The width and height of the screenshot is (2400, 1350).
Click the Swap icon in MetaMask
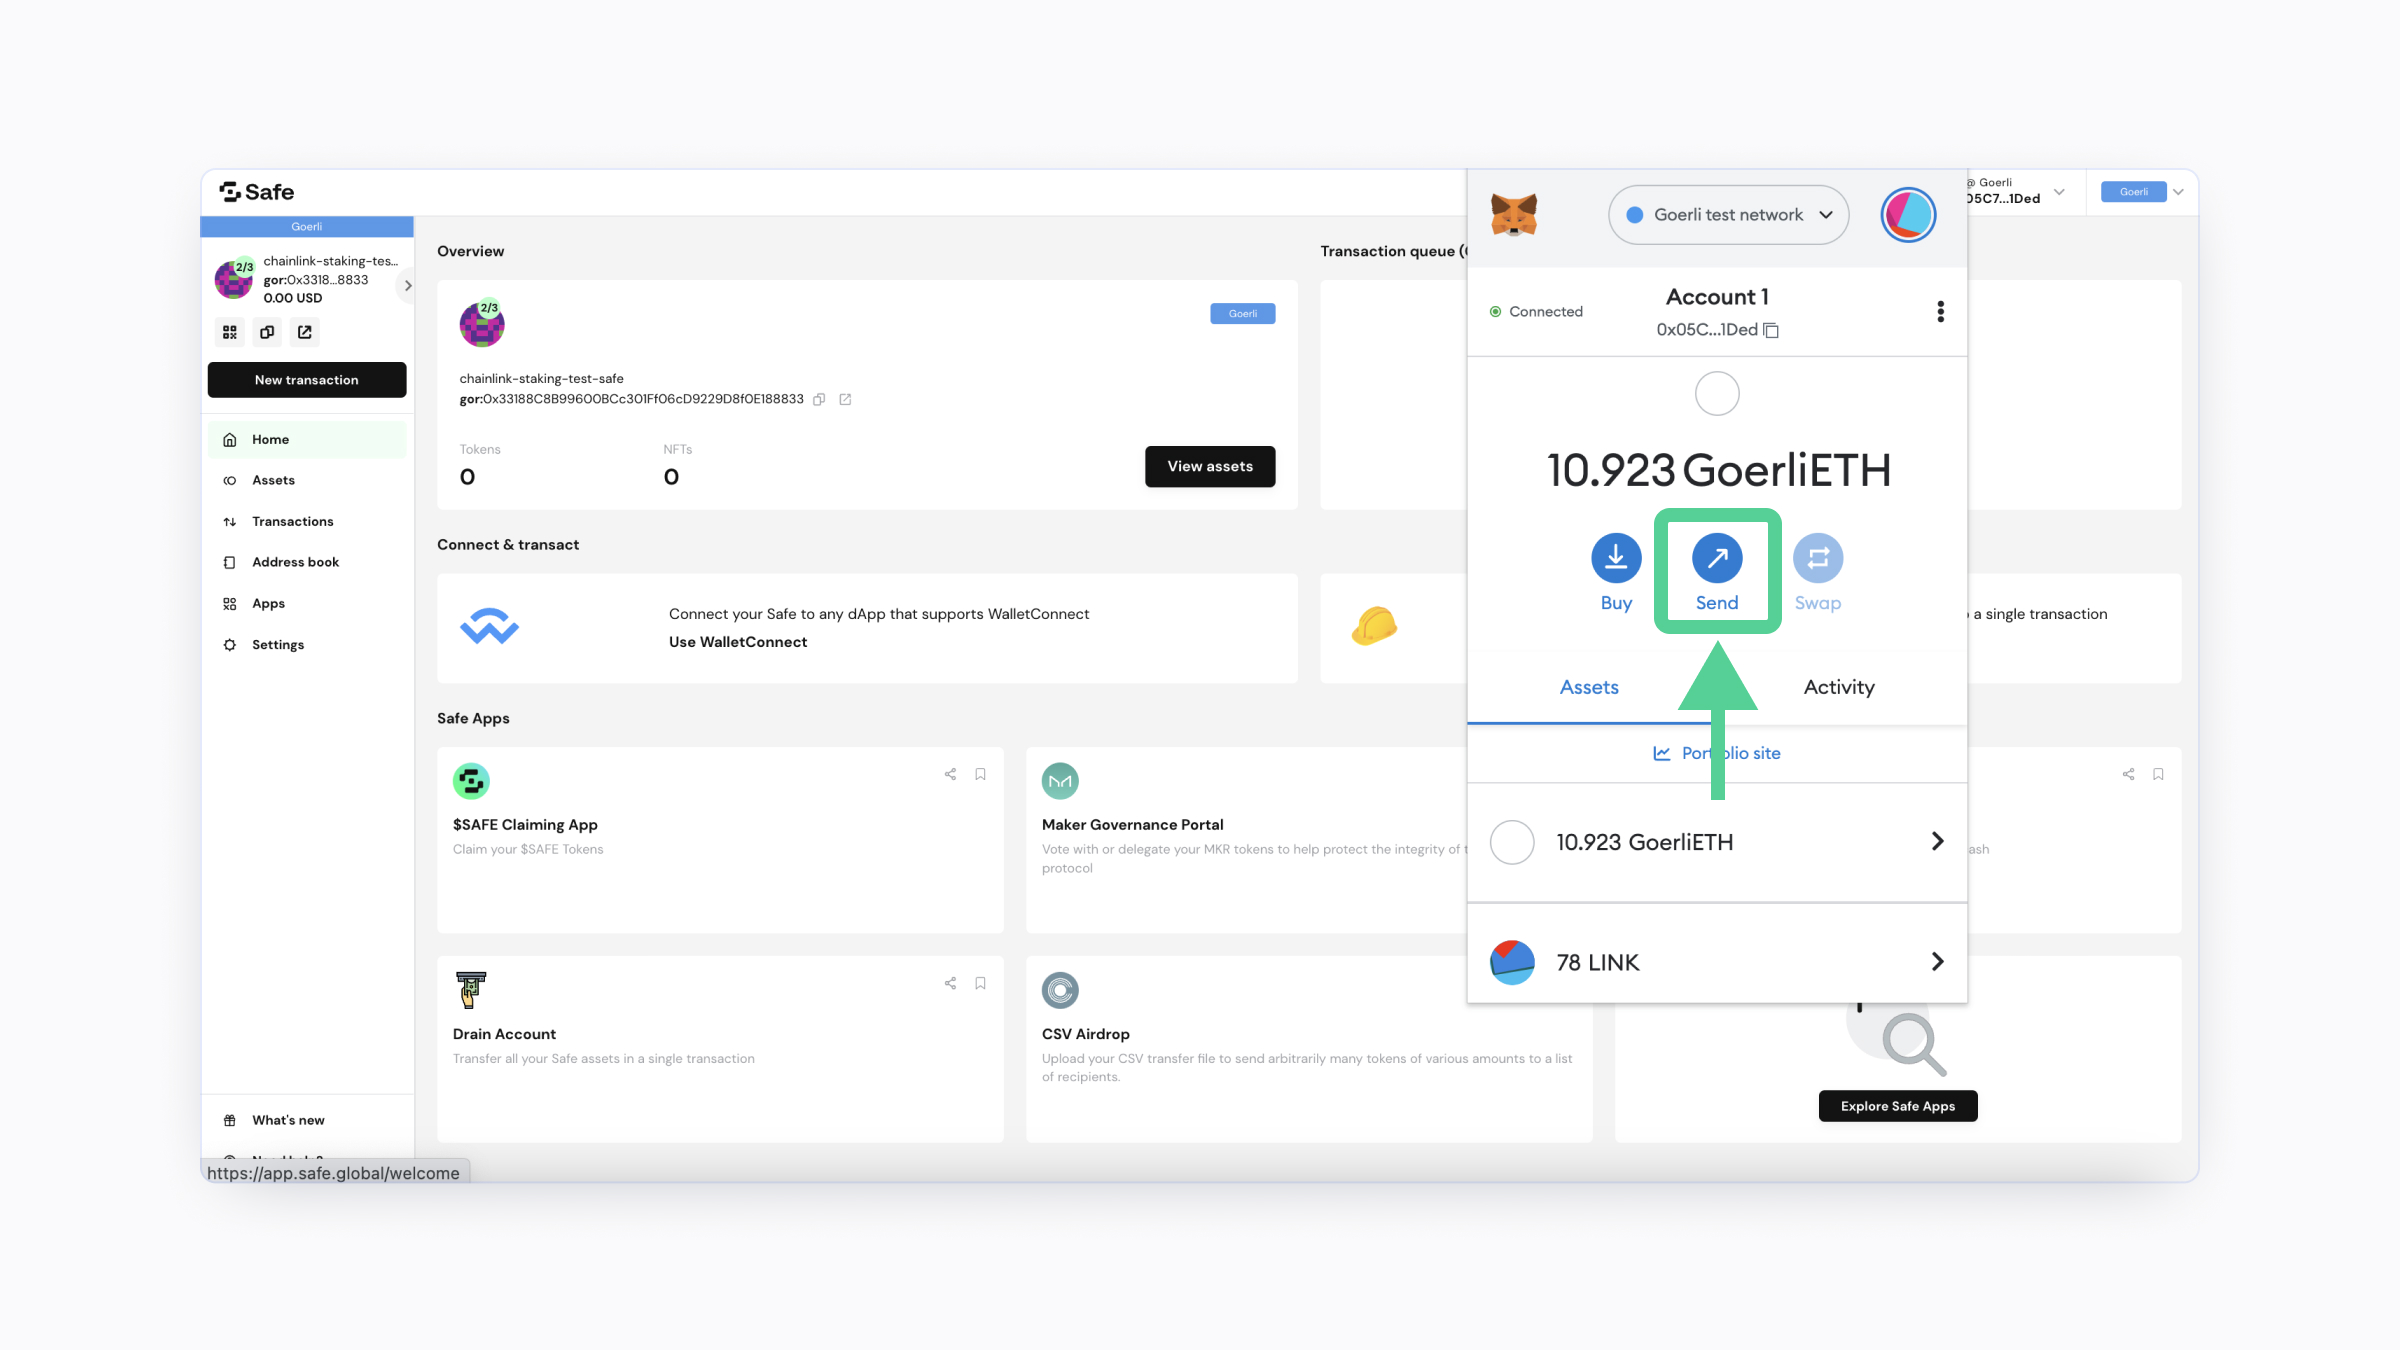pyautogui.click(x=1818, y=558)
